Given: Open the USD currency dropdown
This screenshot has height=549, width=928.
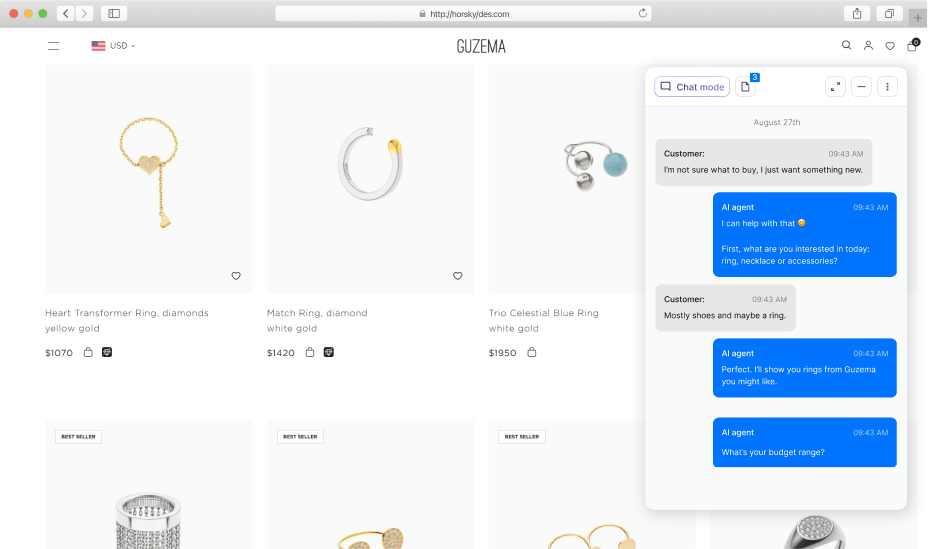Looking at the screenshot, I should point(114,46).
